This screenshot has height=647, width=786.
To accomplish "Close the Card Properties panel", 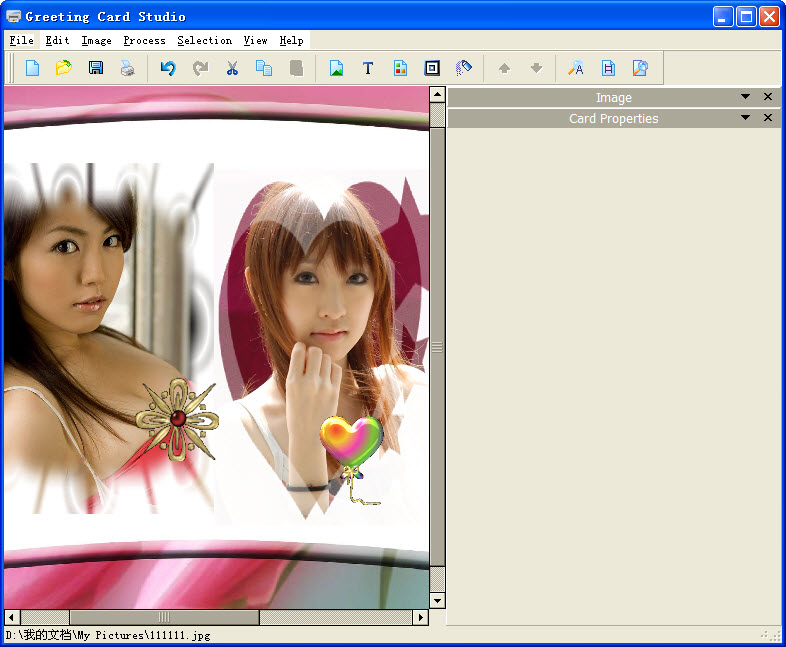I will [768, 118].
